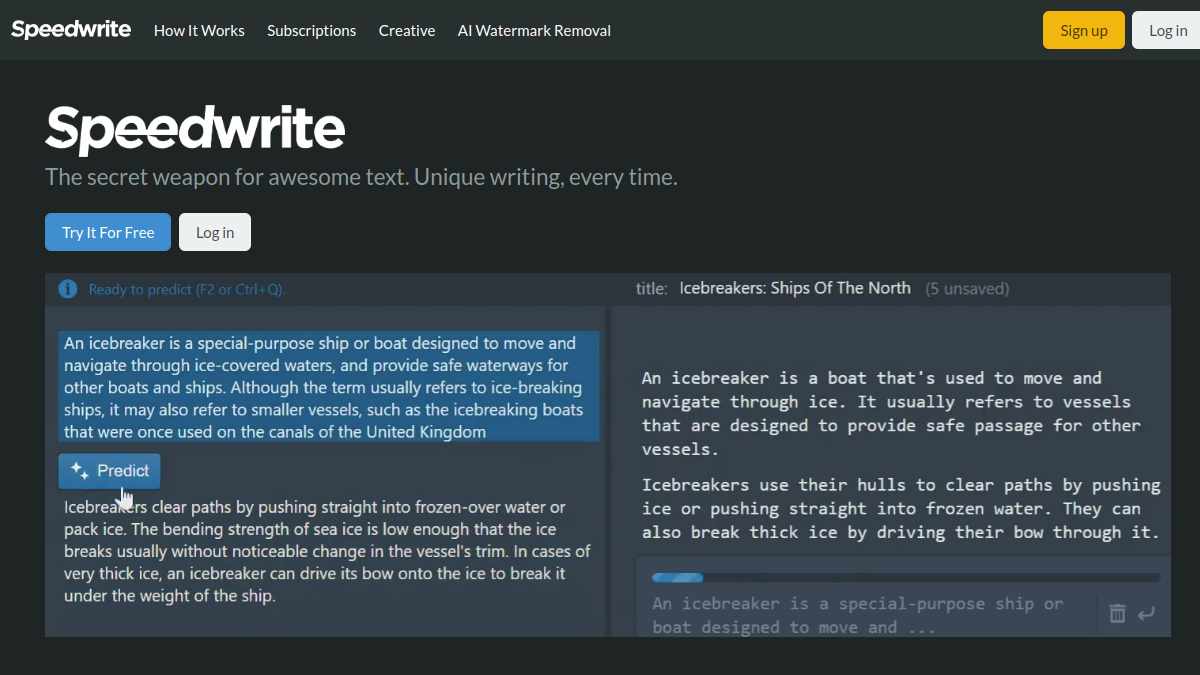Click paragraph starting 'Icebreakers clear paths'

(x=327, y=551)
